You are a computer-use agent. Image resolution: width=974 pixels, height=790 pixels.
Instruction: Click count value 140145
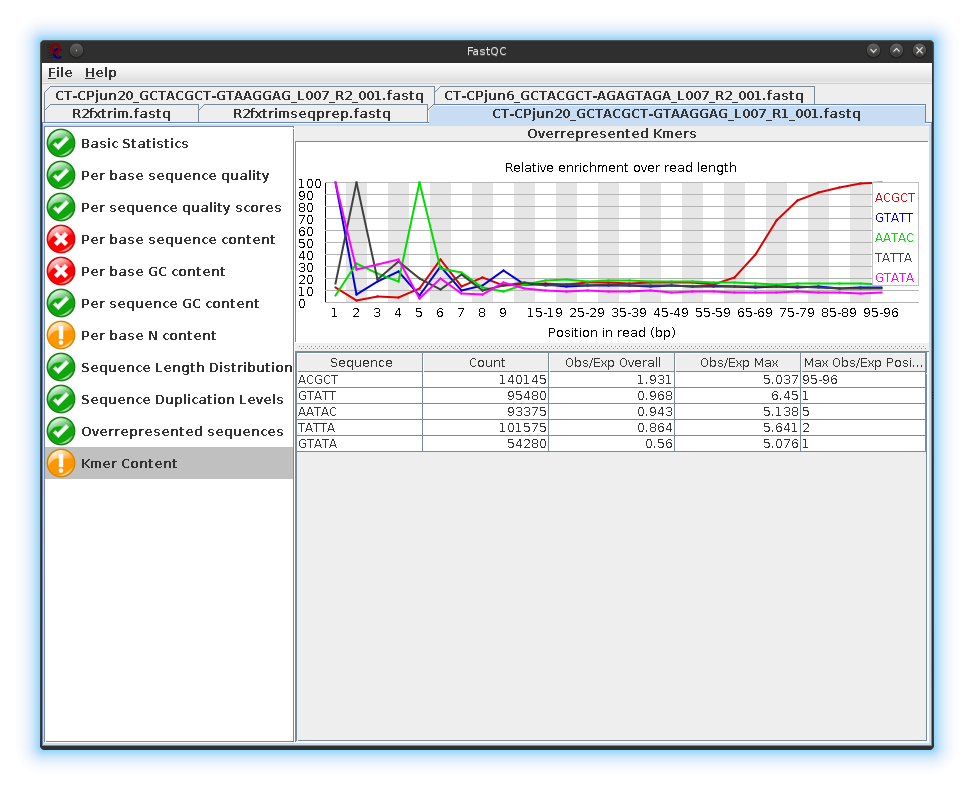pyautogui.click(x=486, y=379)
